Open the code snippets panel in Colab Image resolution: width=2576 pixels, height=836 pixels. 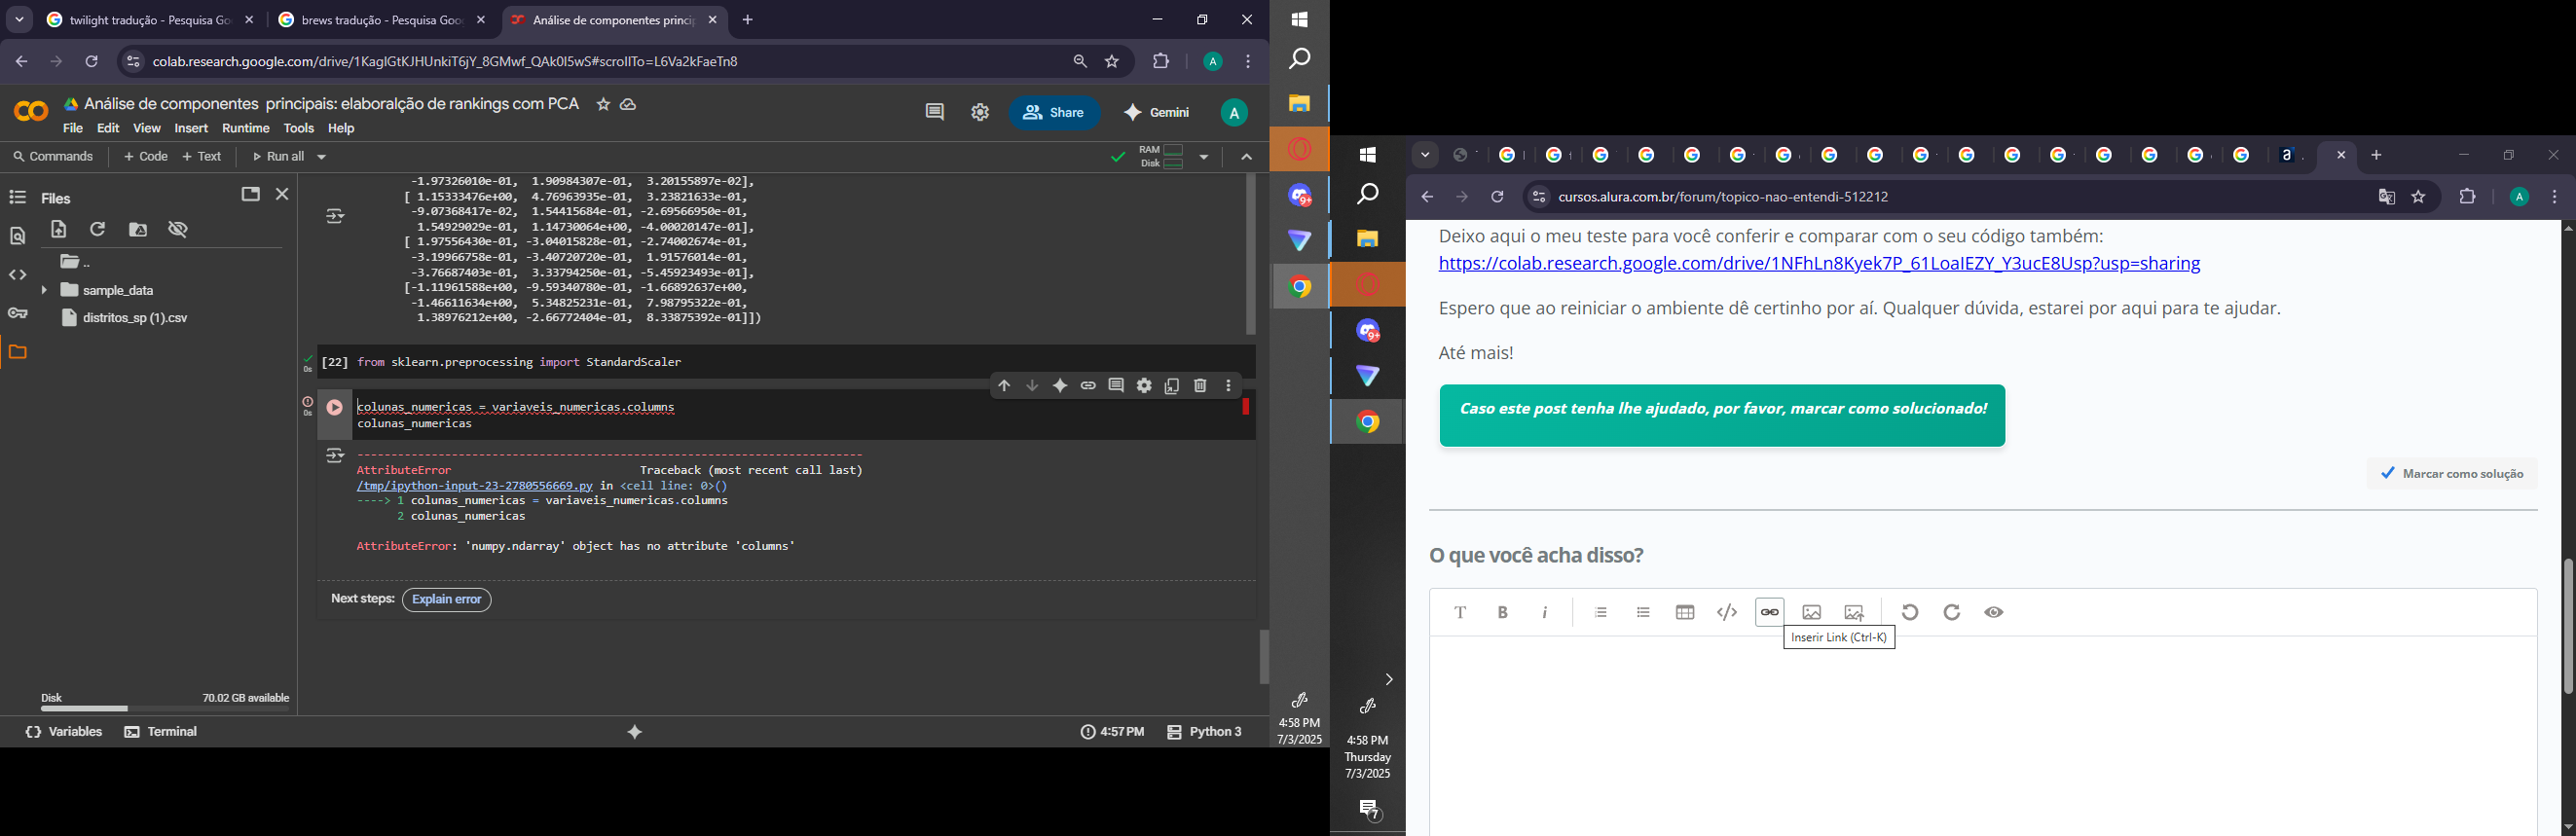tap(17, 275)
